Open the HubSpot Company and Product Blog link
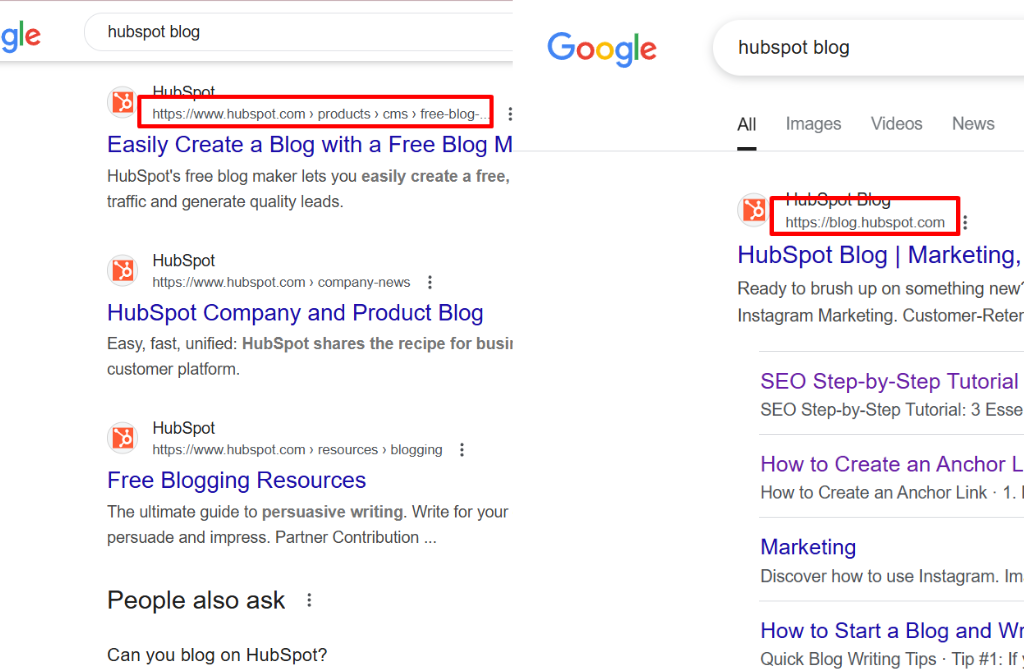This screenshot has width=1024, height=669. point(295,313)
